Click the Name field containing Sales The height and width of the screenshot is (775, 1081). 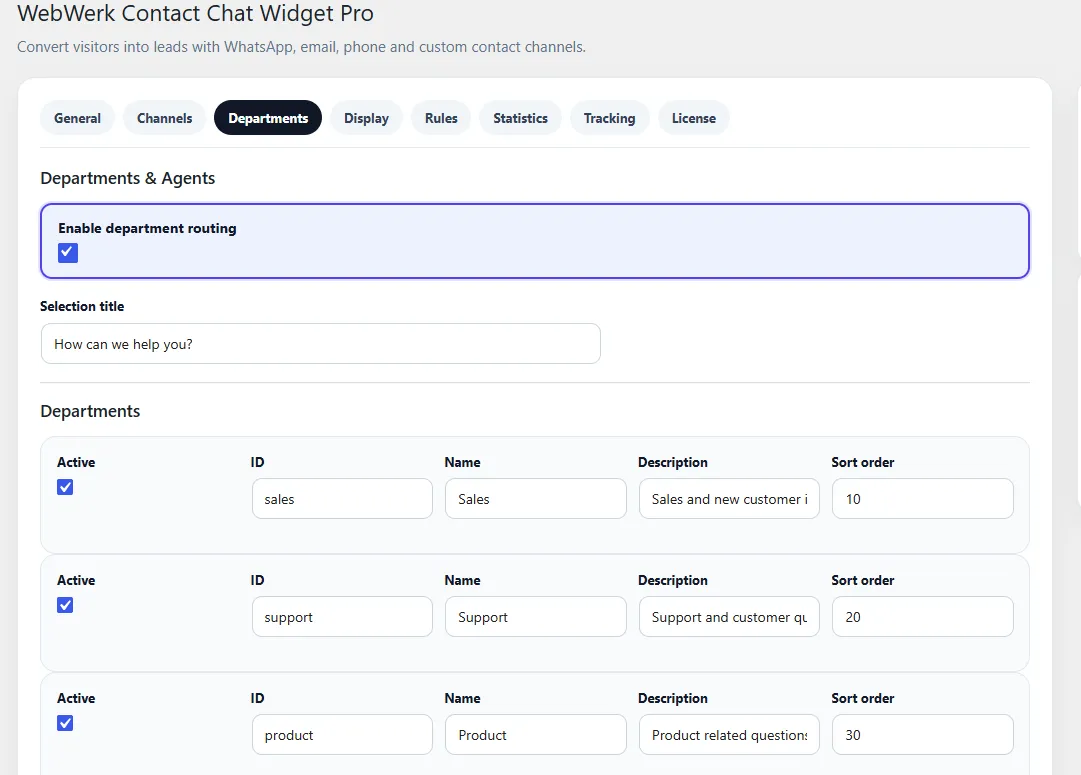(x=536, y=499)
